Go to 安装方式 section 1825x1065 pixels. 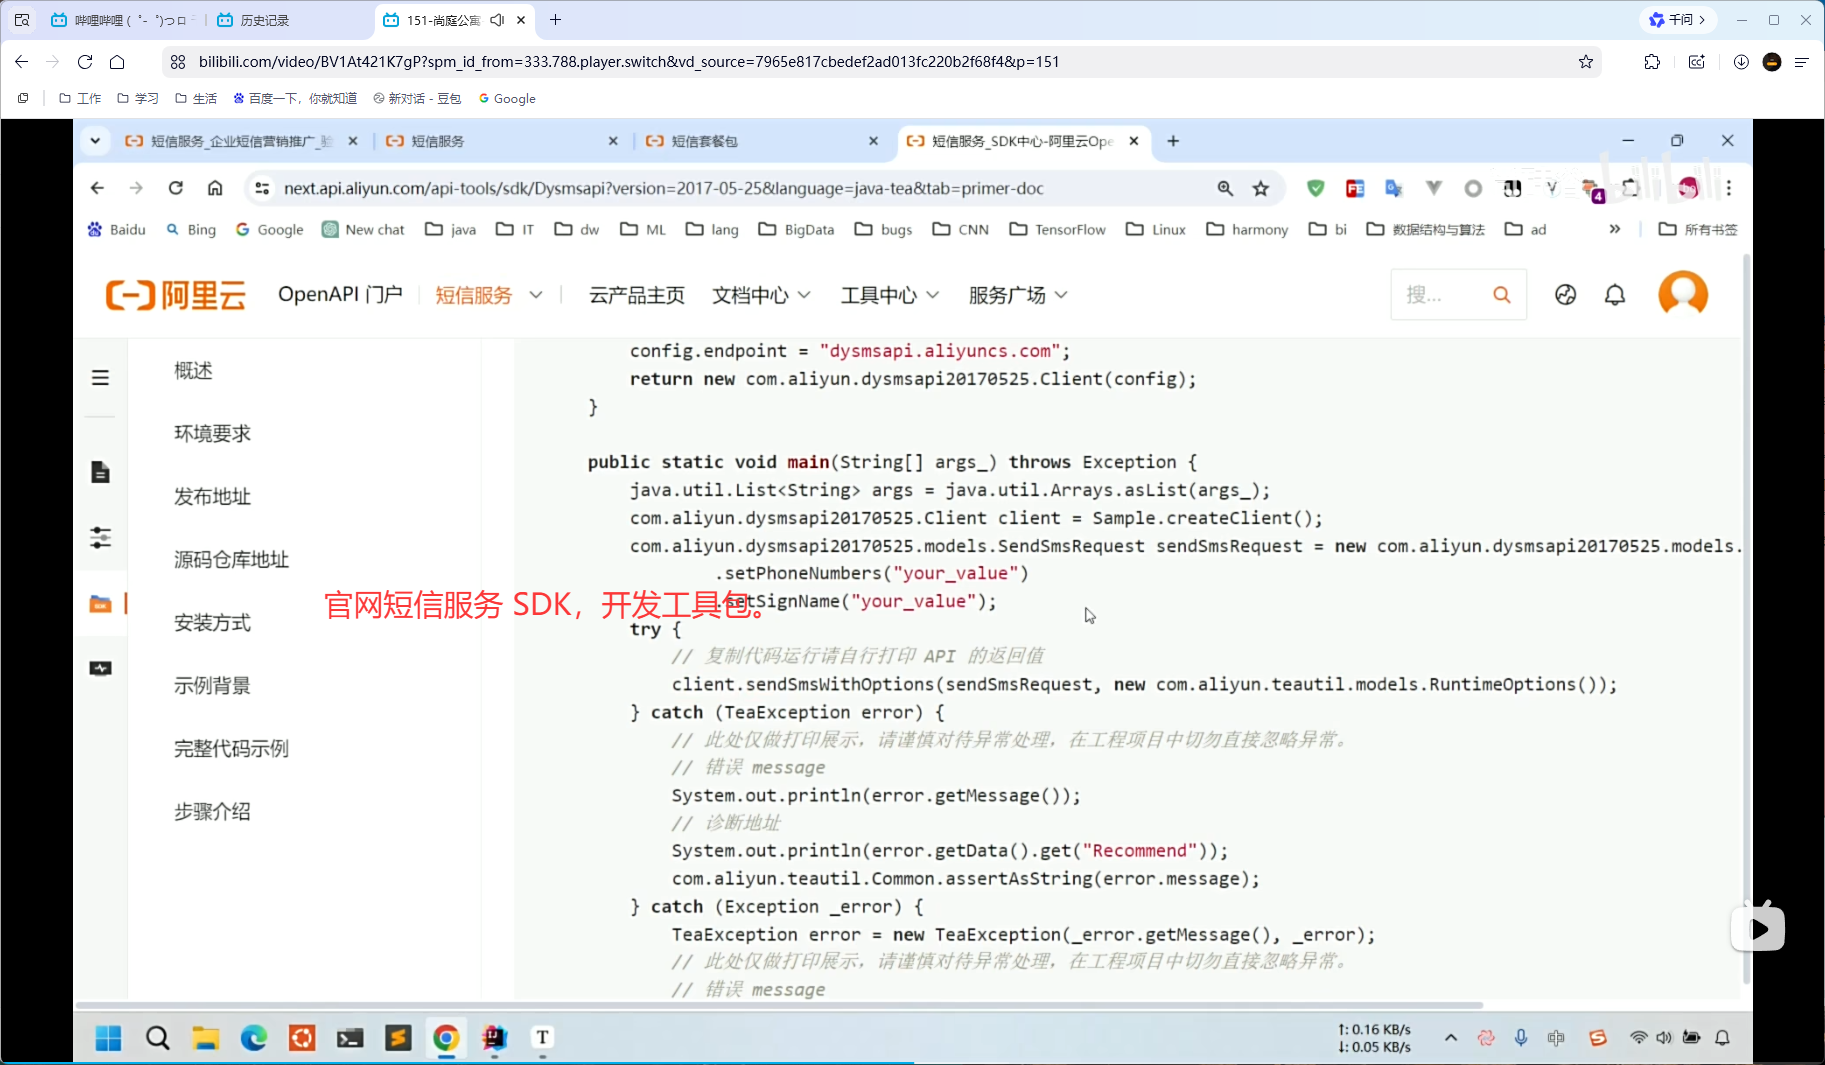click(212, 623)
